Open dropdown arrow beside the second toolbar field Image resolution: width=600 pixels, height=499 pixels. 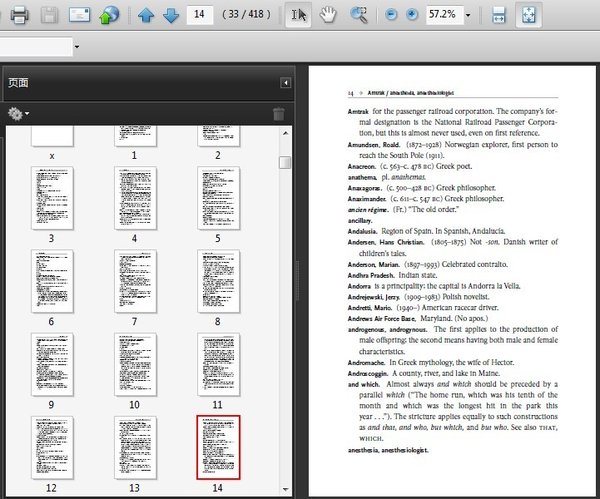77,47
